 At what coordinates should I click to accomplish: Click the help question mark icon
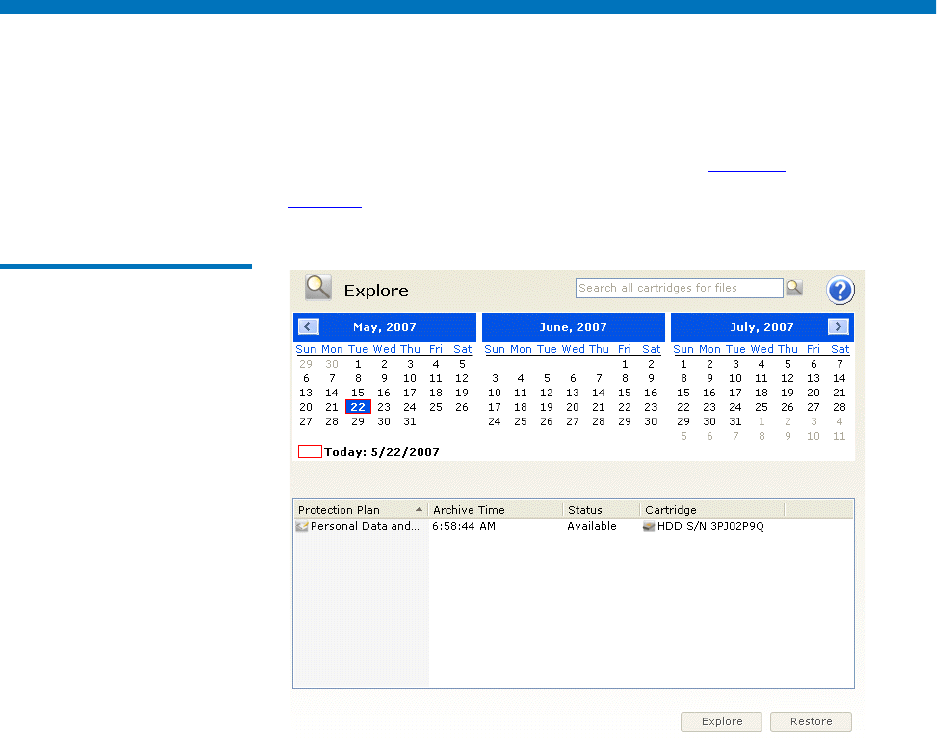840,291
